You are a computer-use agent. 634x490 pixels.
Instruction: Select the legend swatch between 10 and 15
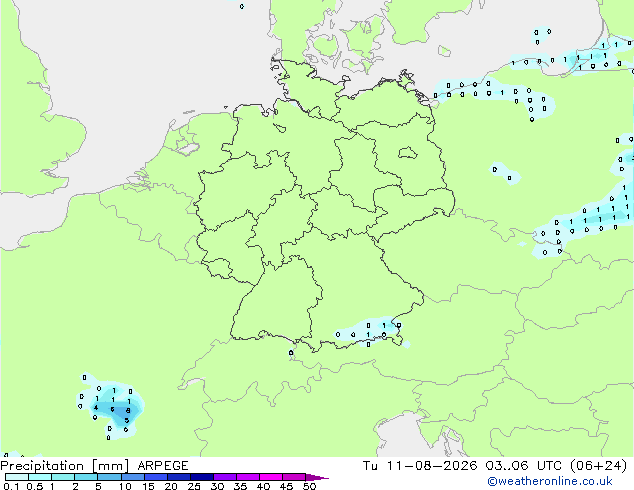(x=132, y=477)
